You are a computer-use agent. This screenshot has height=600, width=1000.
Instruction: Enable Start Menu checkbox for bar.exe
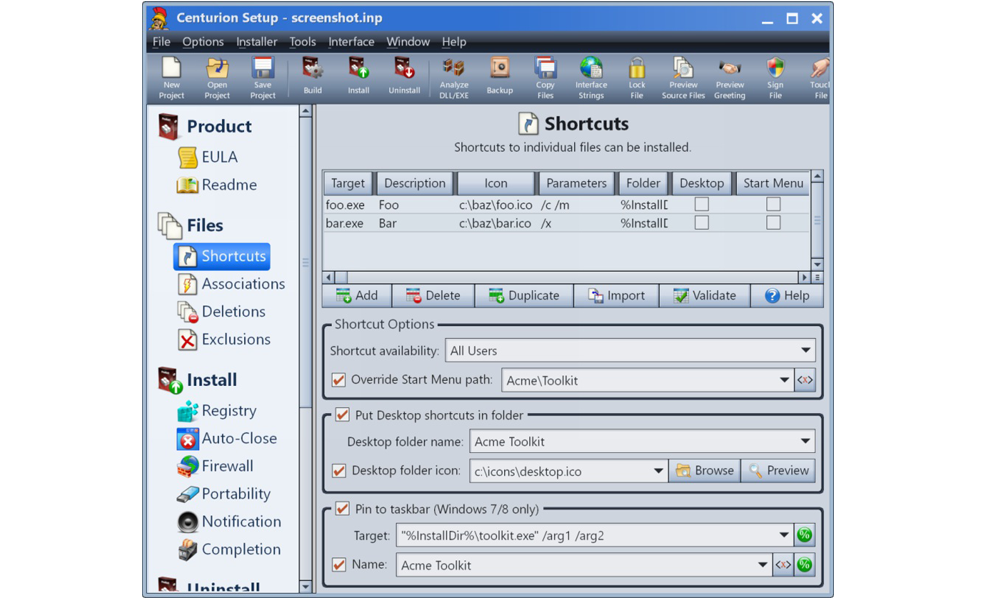pyautogui.click(x=773, y=223)
